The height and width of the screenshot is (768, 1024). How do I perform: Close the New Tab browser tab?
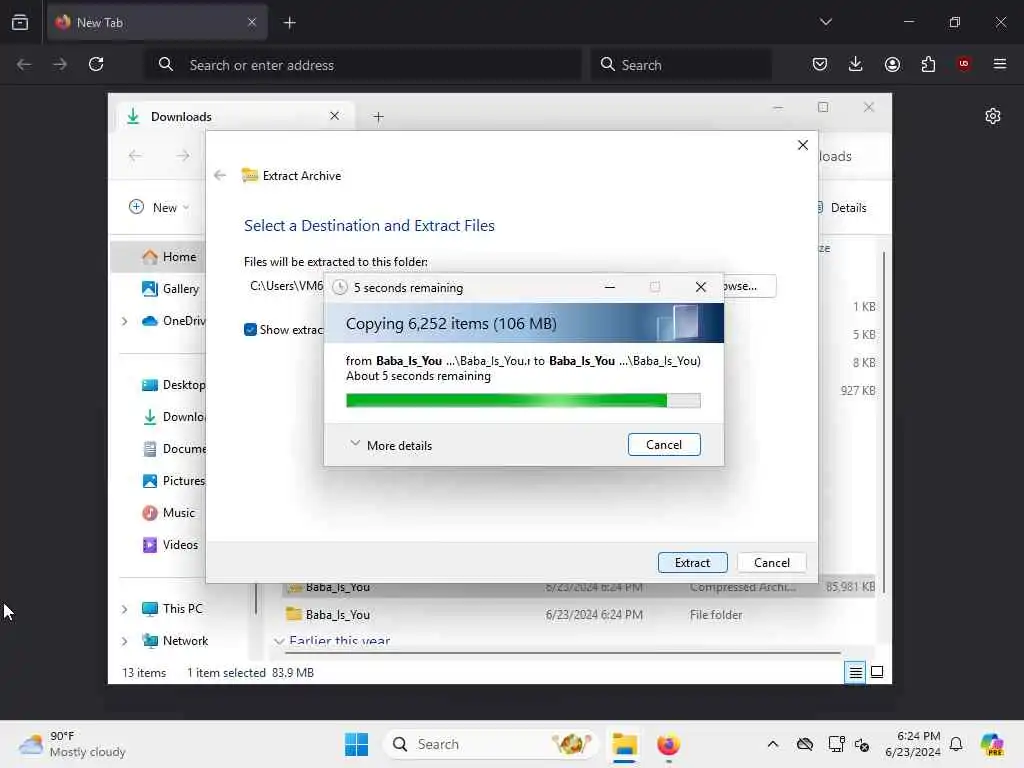click(x=252, y=22)
